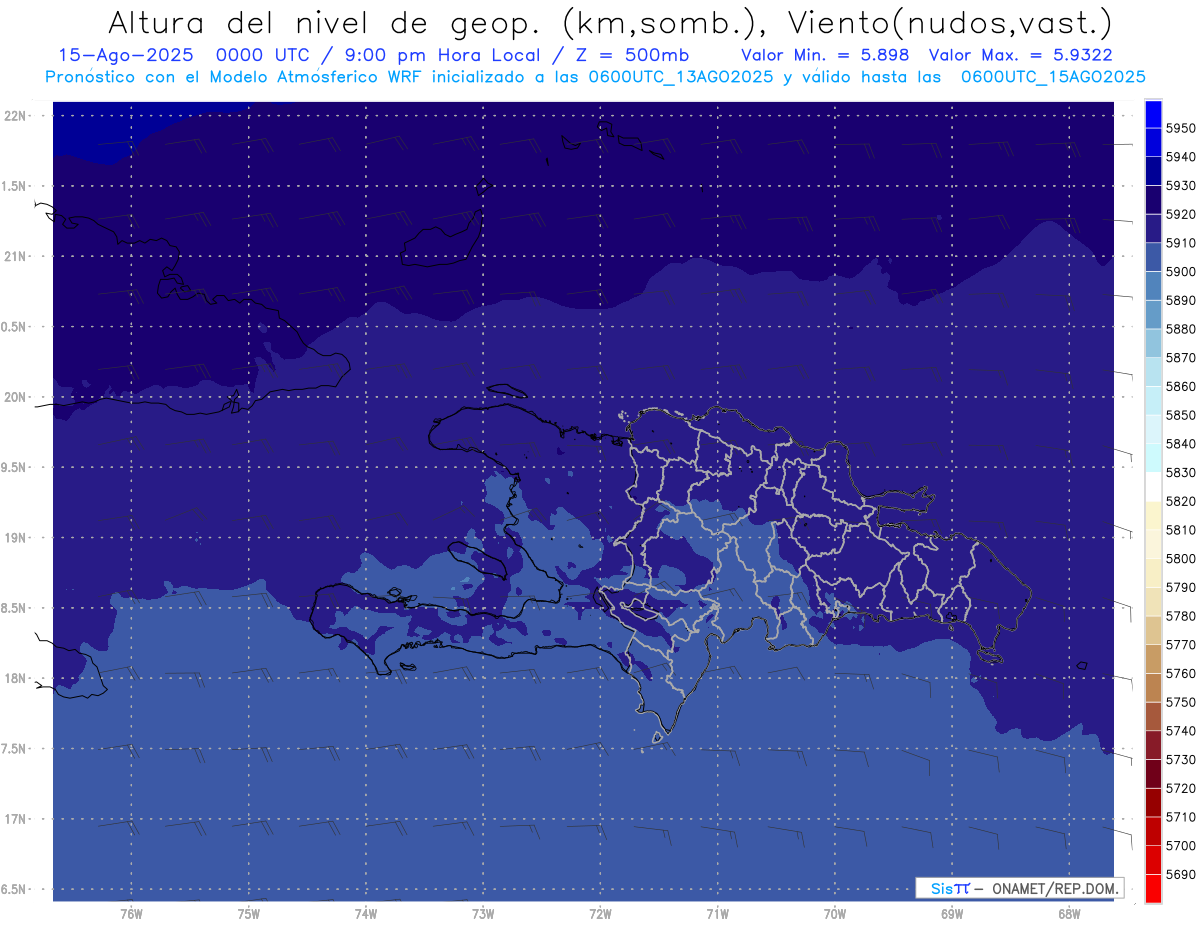Screen dimensions: 1200x927
Task: Select the bright red band below 5690 in legend
Action: [1153, 888]
